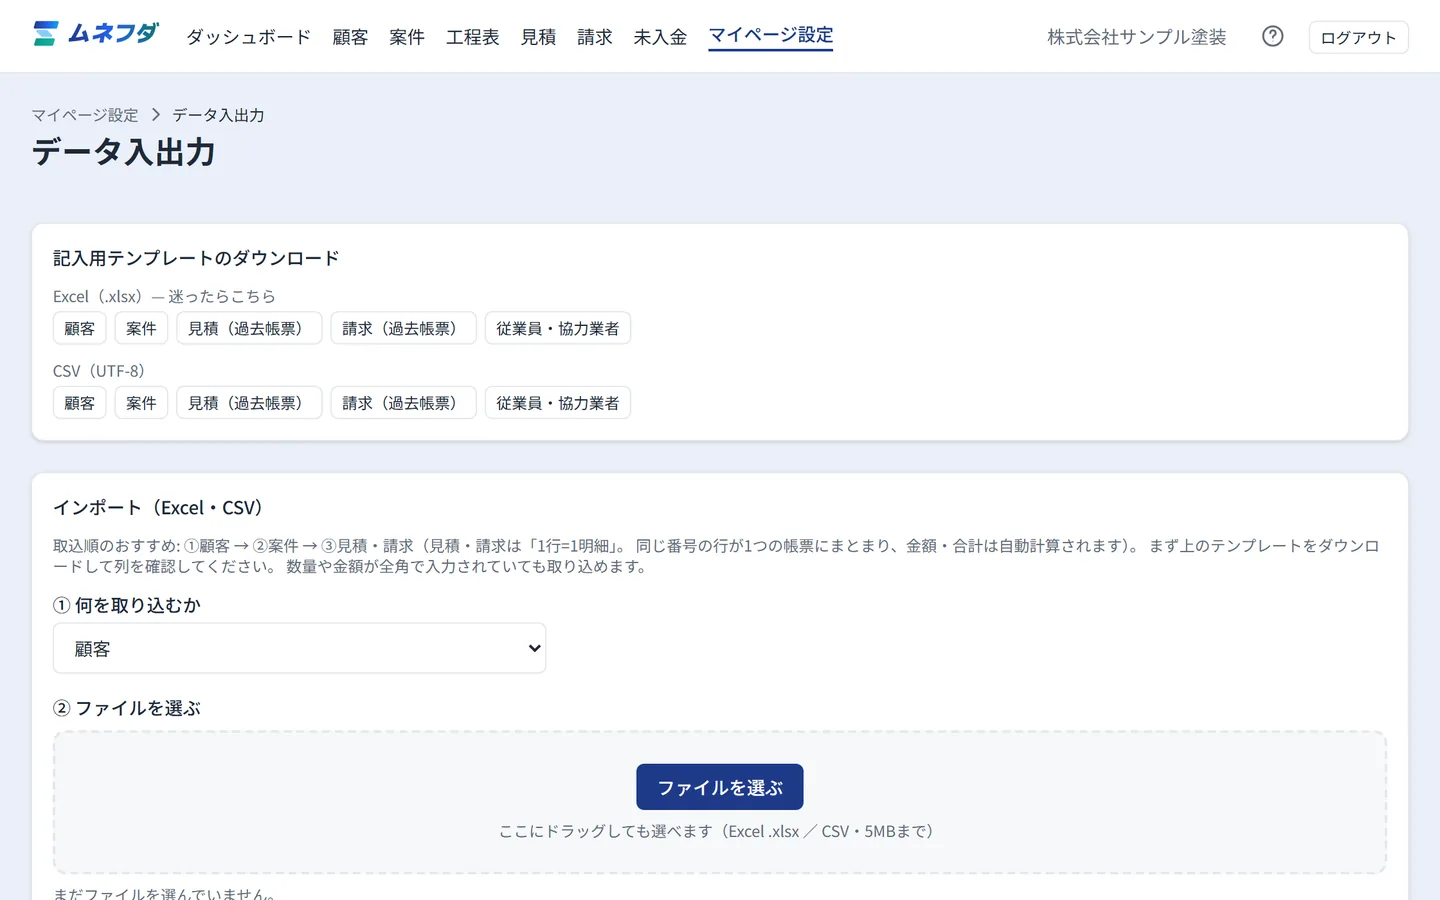Screen dimensions: 1440x900
Task: Download CSV 従業員・協力業者 template
Action: (x=558, y=402)
